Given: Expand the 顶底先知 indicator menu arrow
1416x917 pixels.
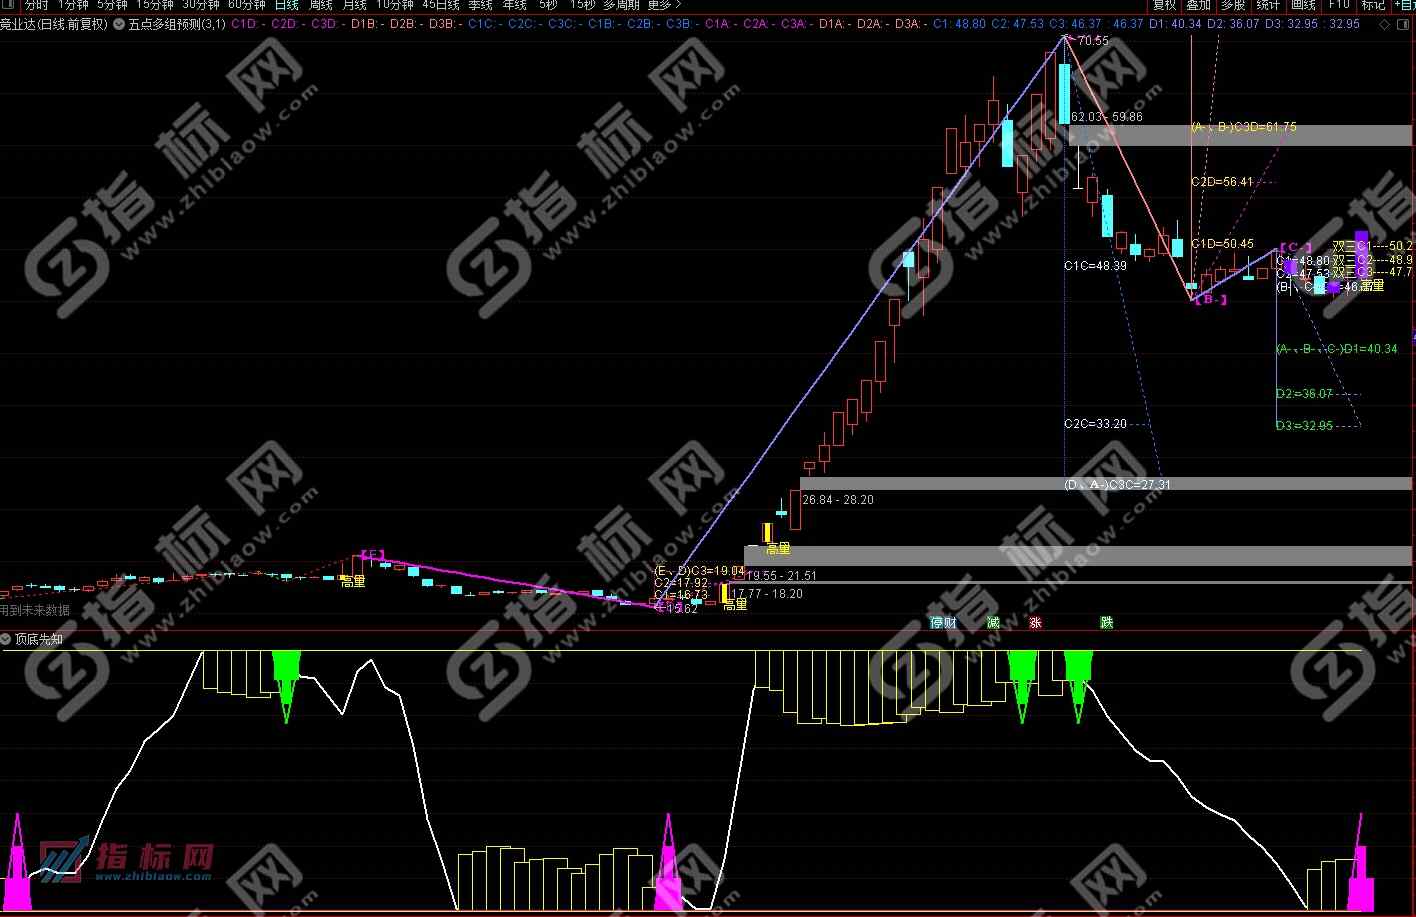Looking at the screenshot, I should pyautogui.click(x=7, y=639).
